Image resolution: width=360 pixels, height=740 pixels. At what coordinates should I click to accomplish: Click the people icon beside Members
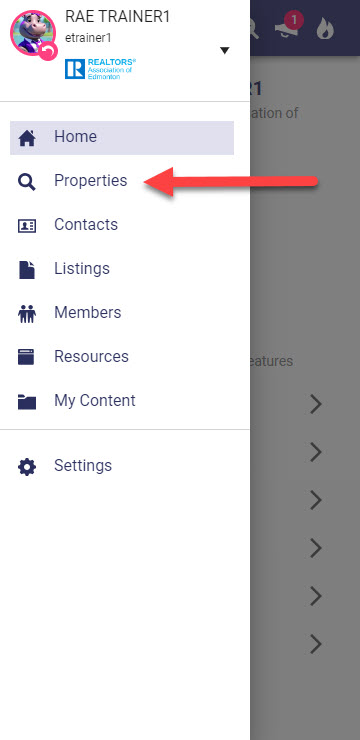tap(27, 314)
